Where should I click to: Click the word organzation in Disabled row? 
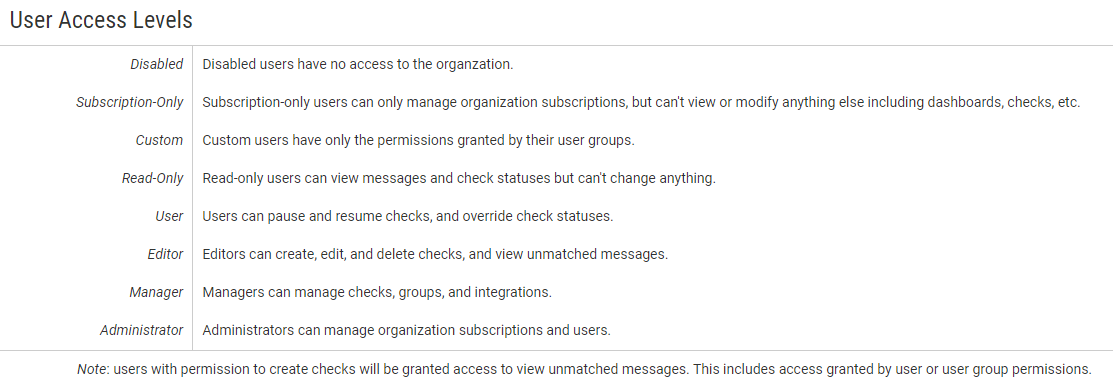(476, 65)
